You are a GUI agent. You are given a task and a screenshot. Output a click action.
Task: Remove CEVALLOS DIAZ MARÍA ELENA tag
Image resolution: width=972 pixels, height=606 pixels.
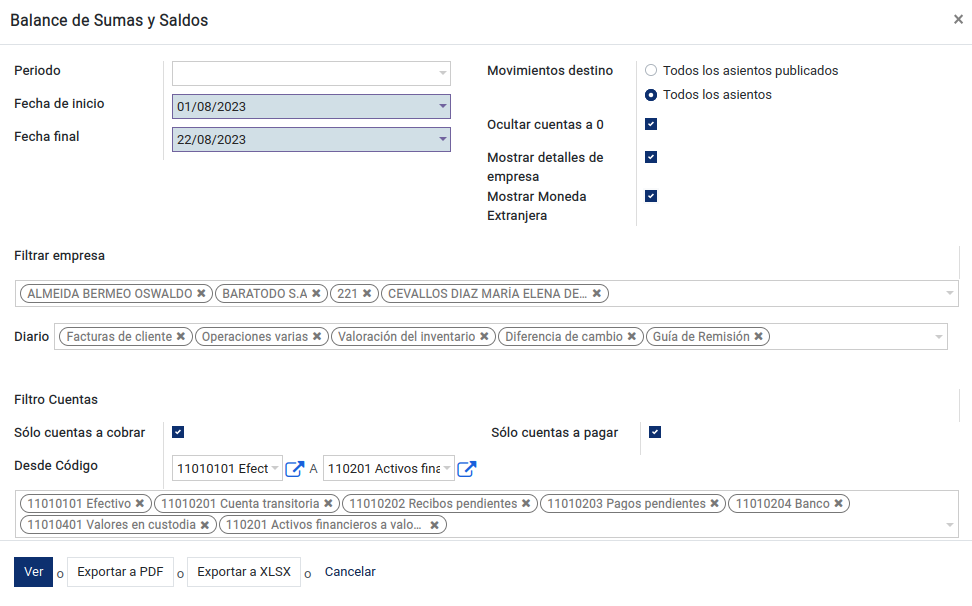(597, 294)
